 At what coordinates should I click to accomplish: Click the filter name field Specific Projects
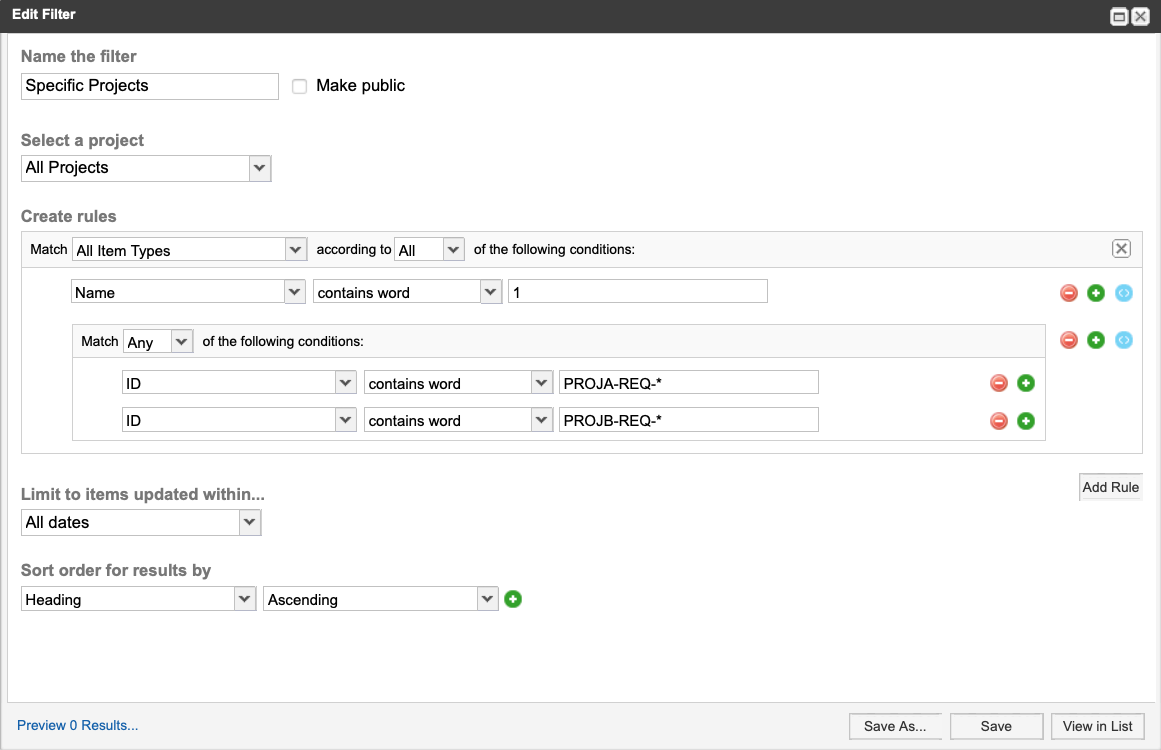point(150,86)
